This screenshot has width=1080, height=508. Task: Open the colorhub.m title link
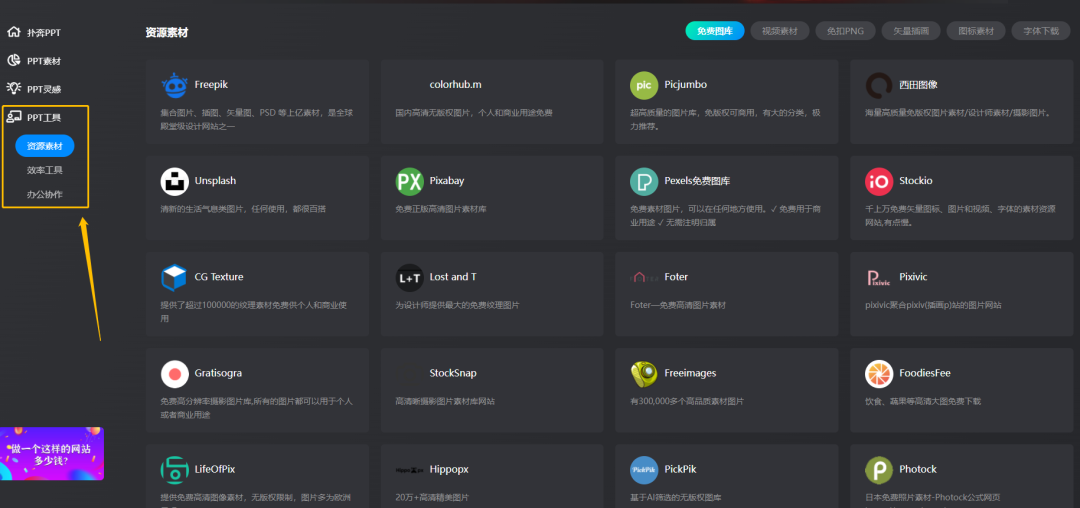(455, 85)
